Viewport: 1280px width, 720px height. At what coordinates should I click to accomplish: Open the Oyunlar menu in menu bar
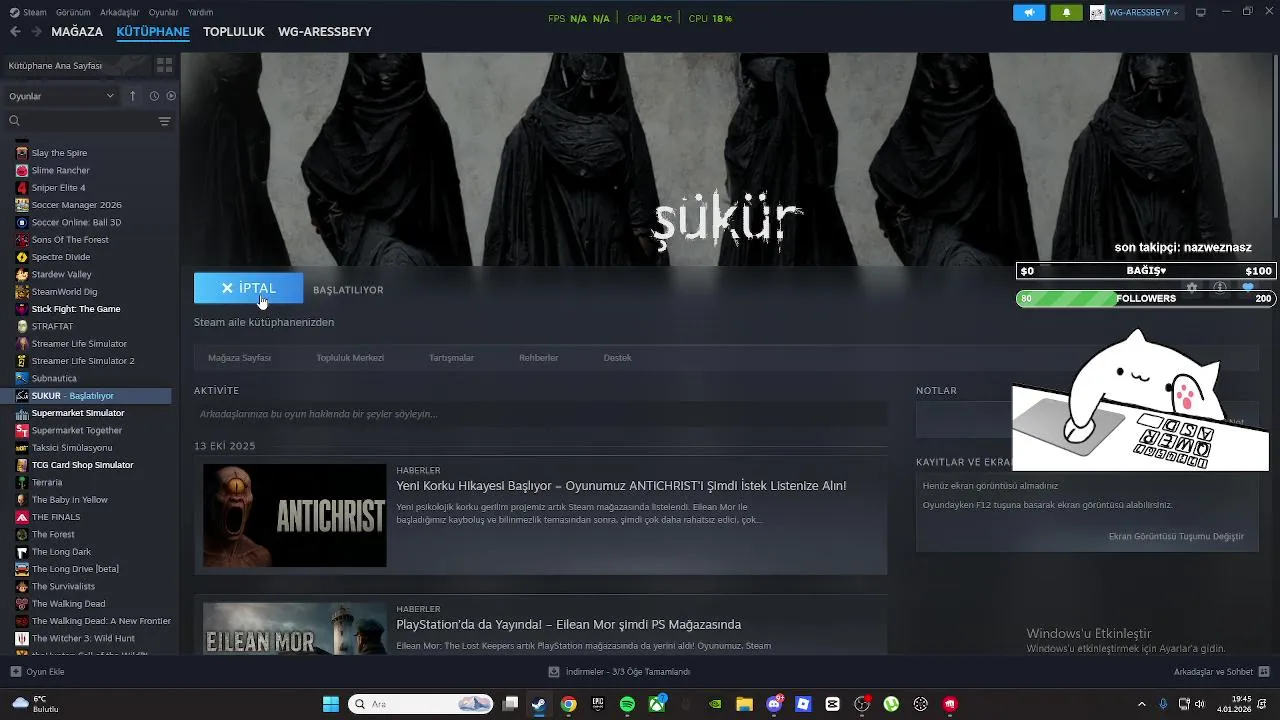[x=164, y=12]
